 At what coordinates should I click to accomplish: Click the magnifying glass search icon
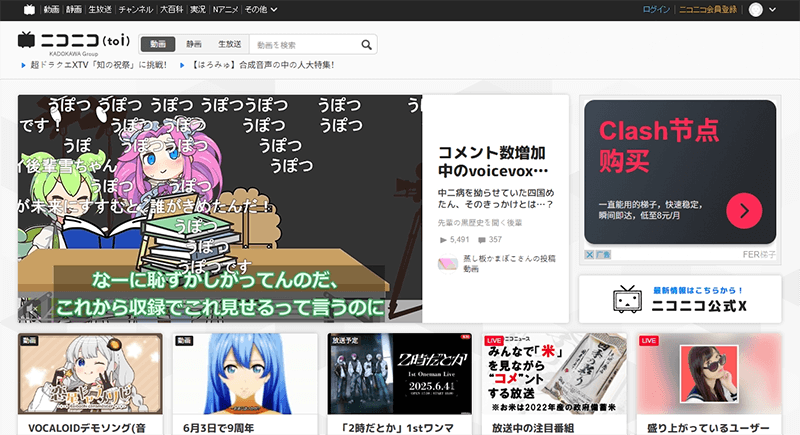click(366, 45)
